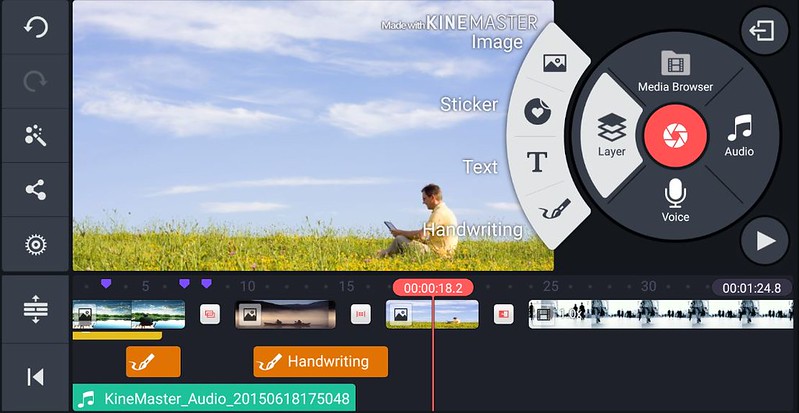Add a Sticker layer

(539, 110)
